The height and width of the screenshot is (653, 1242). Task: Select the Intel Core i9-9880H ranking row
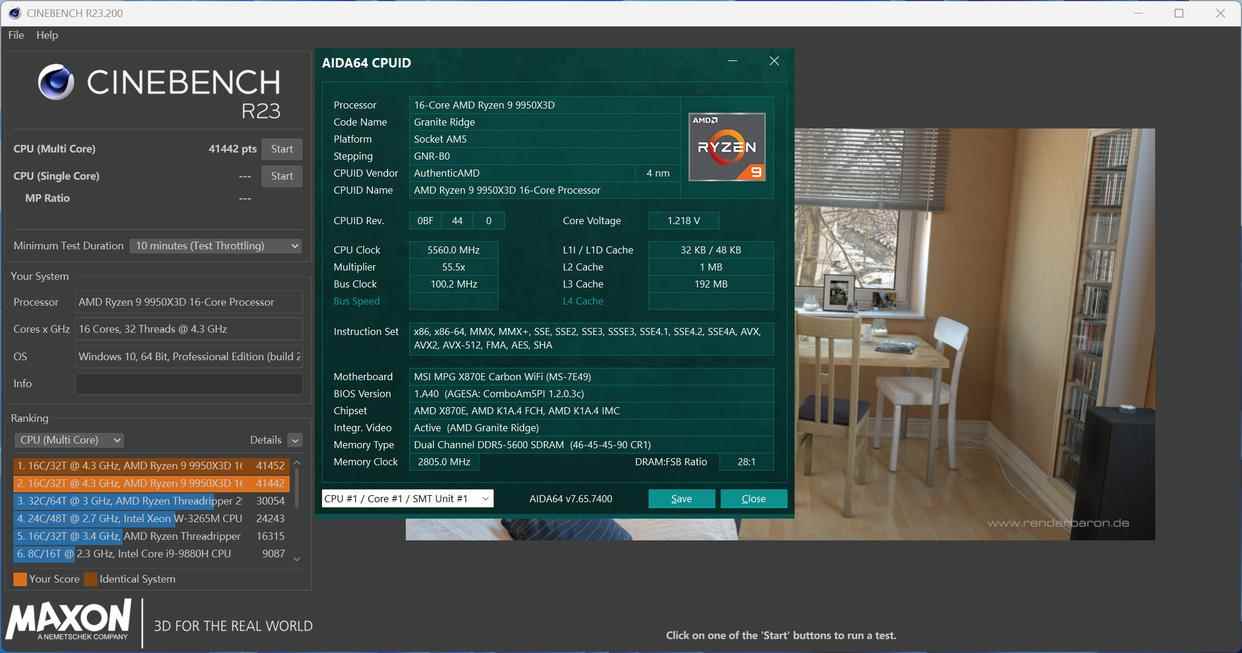(x=151, y=554)
